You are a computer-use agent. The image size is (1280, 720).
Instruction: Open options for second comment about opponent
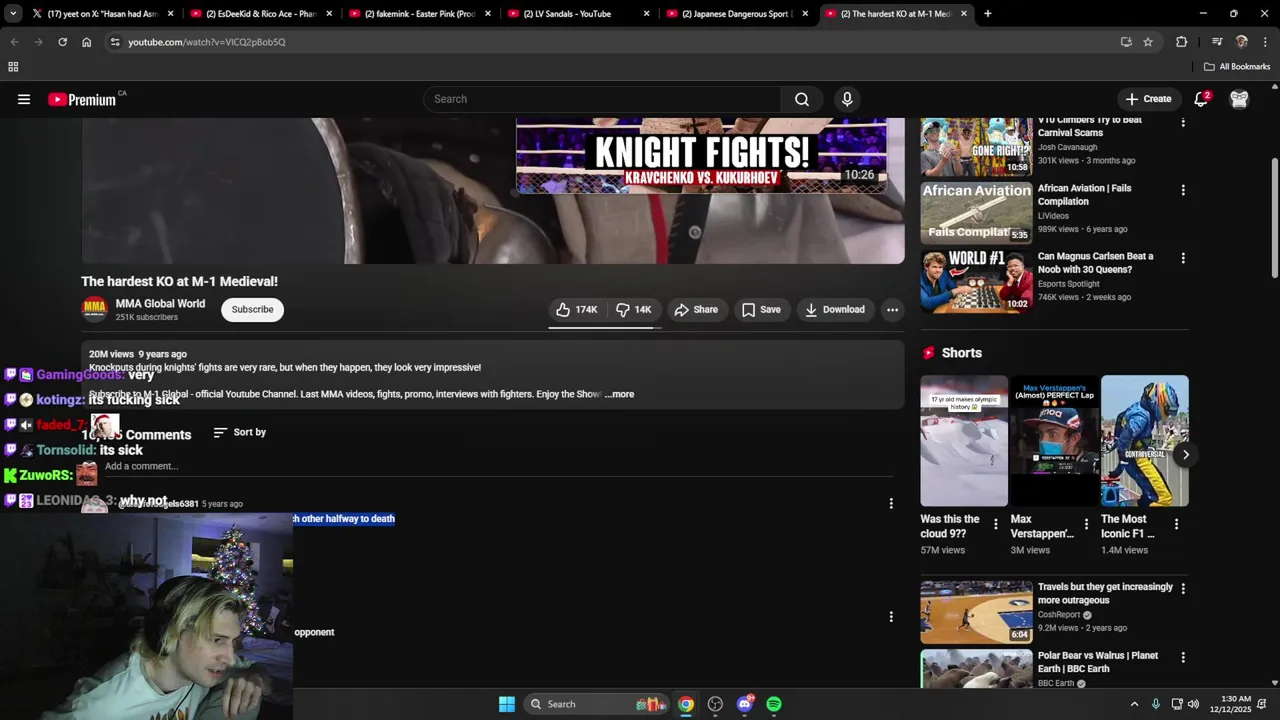891,617
